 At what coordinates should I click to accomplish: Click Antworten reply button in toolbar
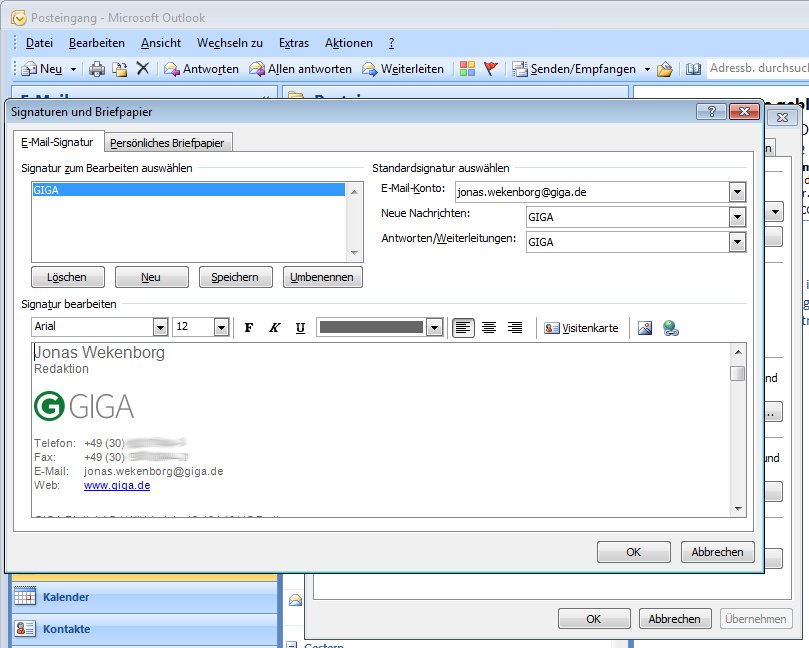[201, 69]
